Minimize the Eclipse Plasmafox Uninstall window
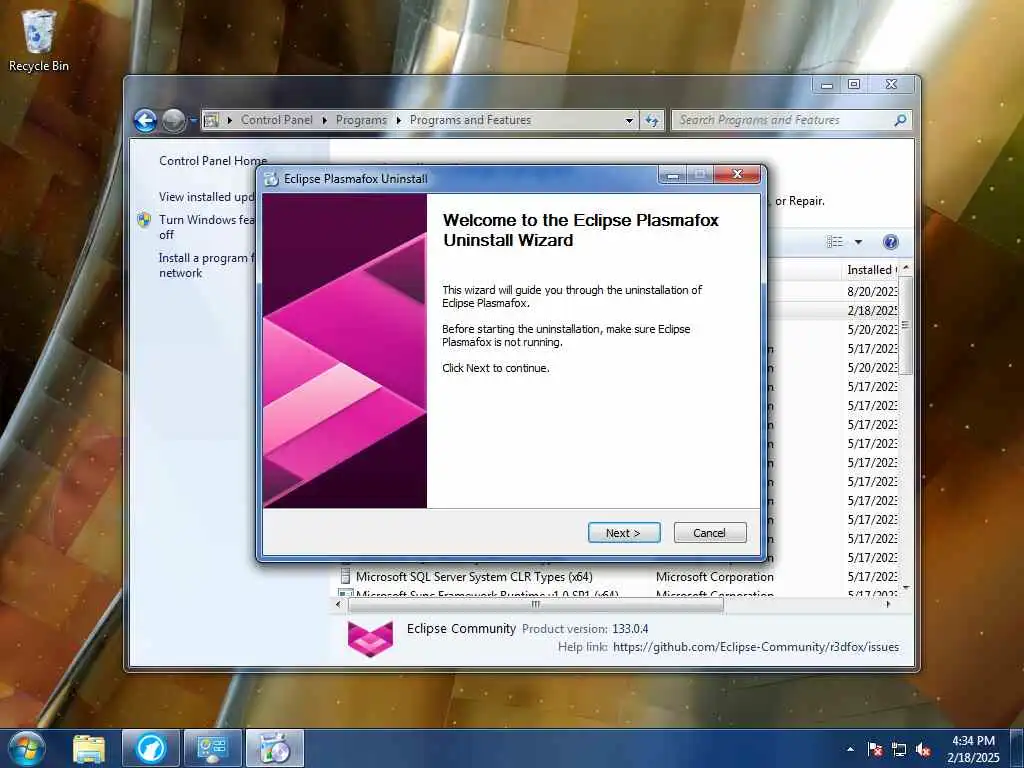 pos(674,175)
